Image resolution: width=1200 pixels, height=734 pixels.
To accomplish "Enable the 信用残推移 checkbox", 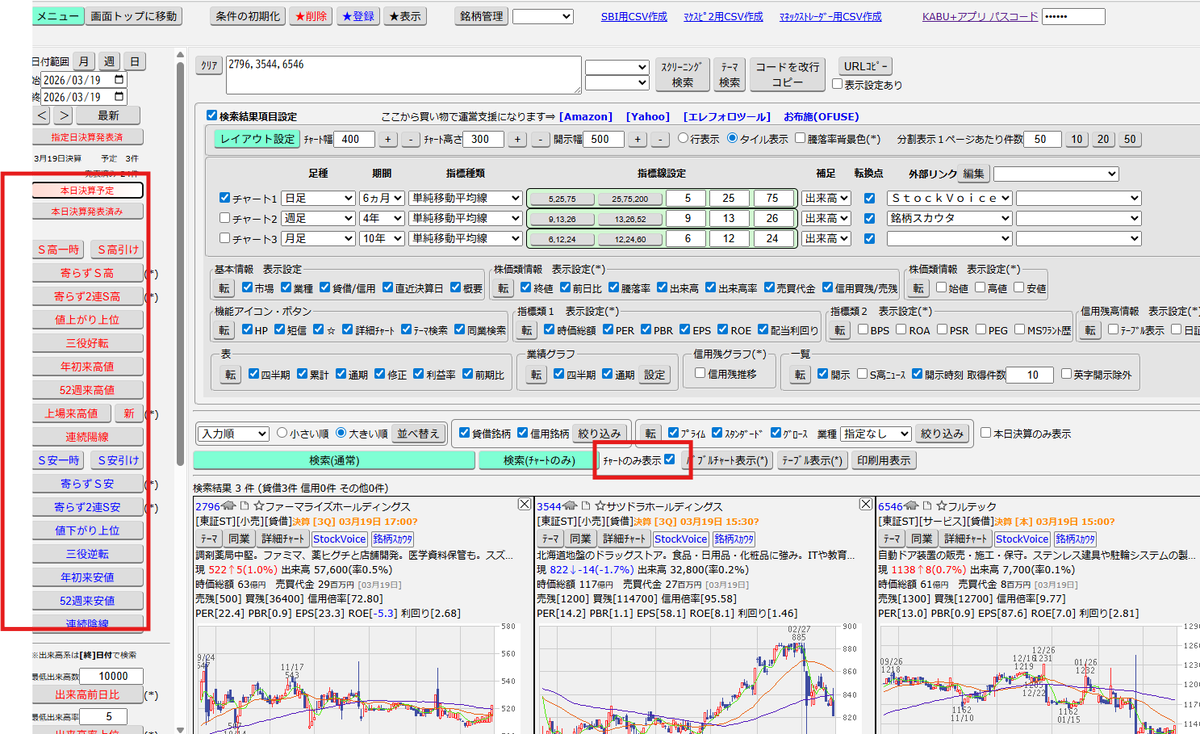I will point(702,373).
